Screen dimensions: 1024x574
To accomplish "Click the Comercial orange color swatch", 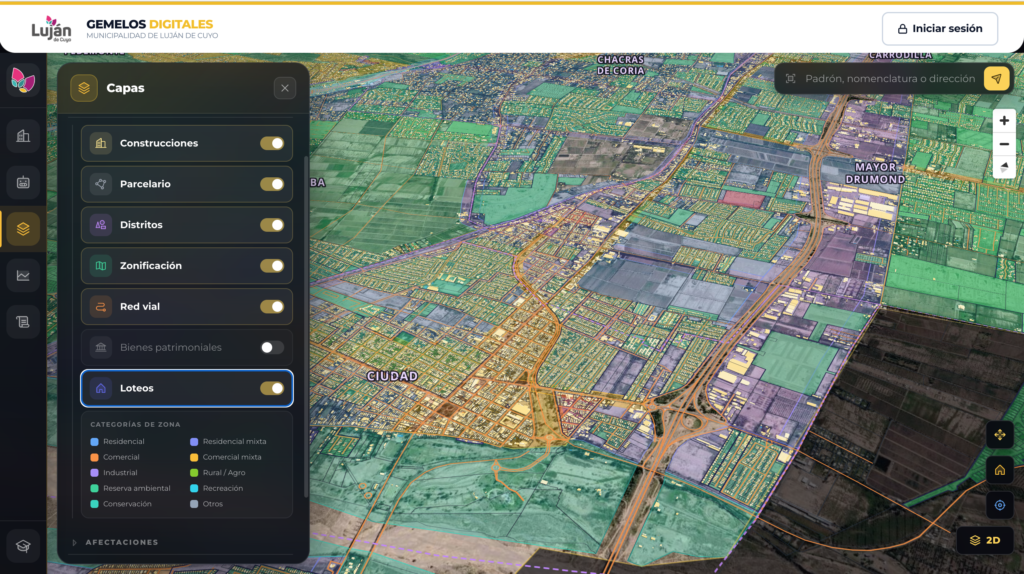I will coord(95,457).
